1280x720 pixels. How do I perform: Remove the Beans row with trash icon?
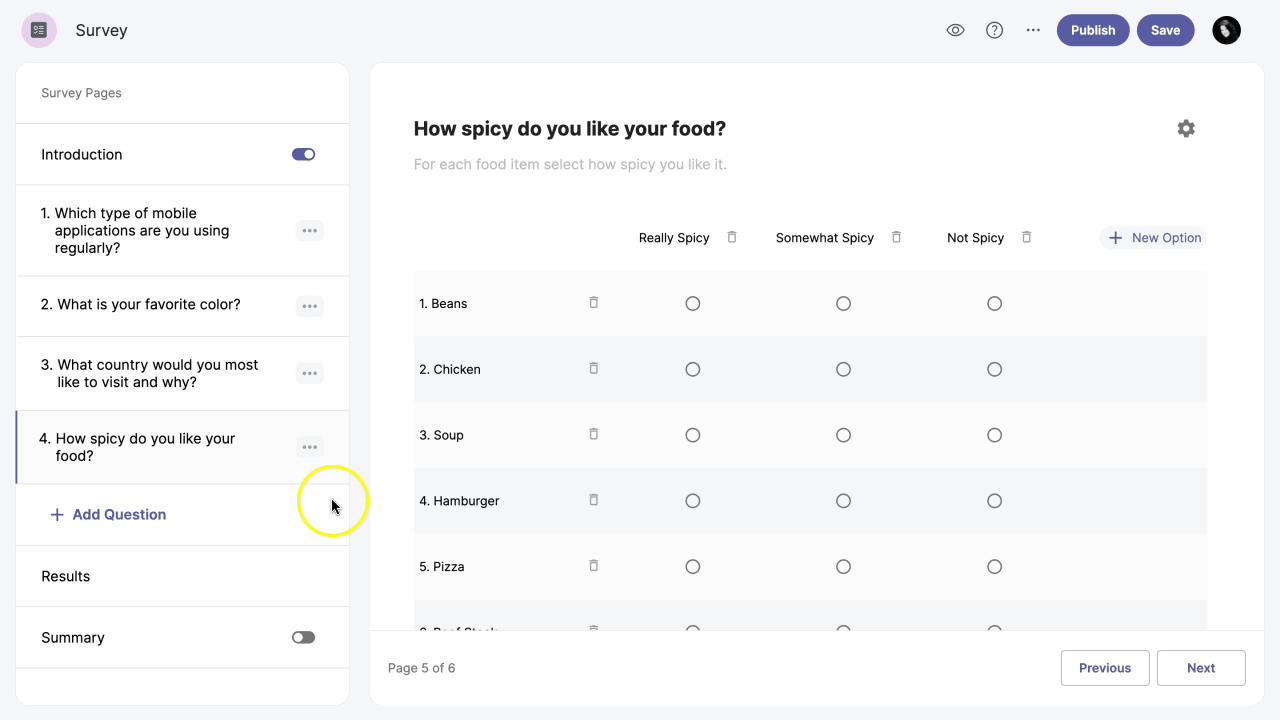(593, 302)
